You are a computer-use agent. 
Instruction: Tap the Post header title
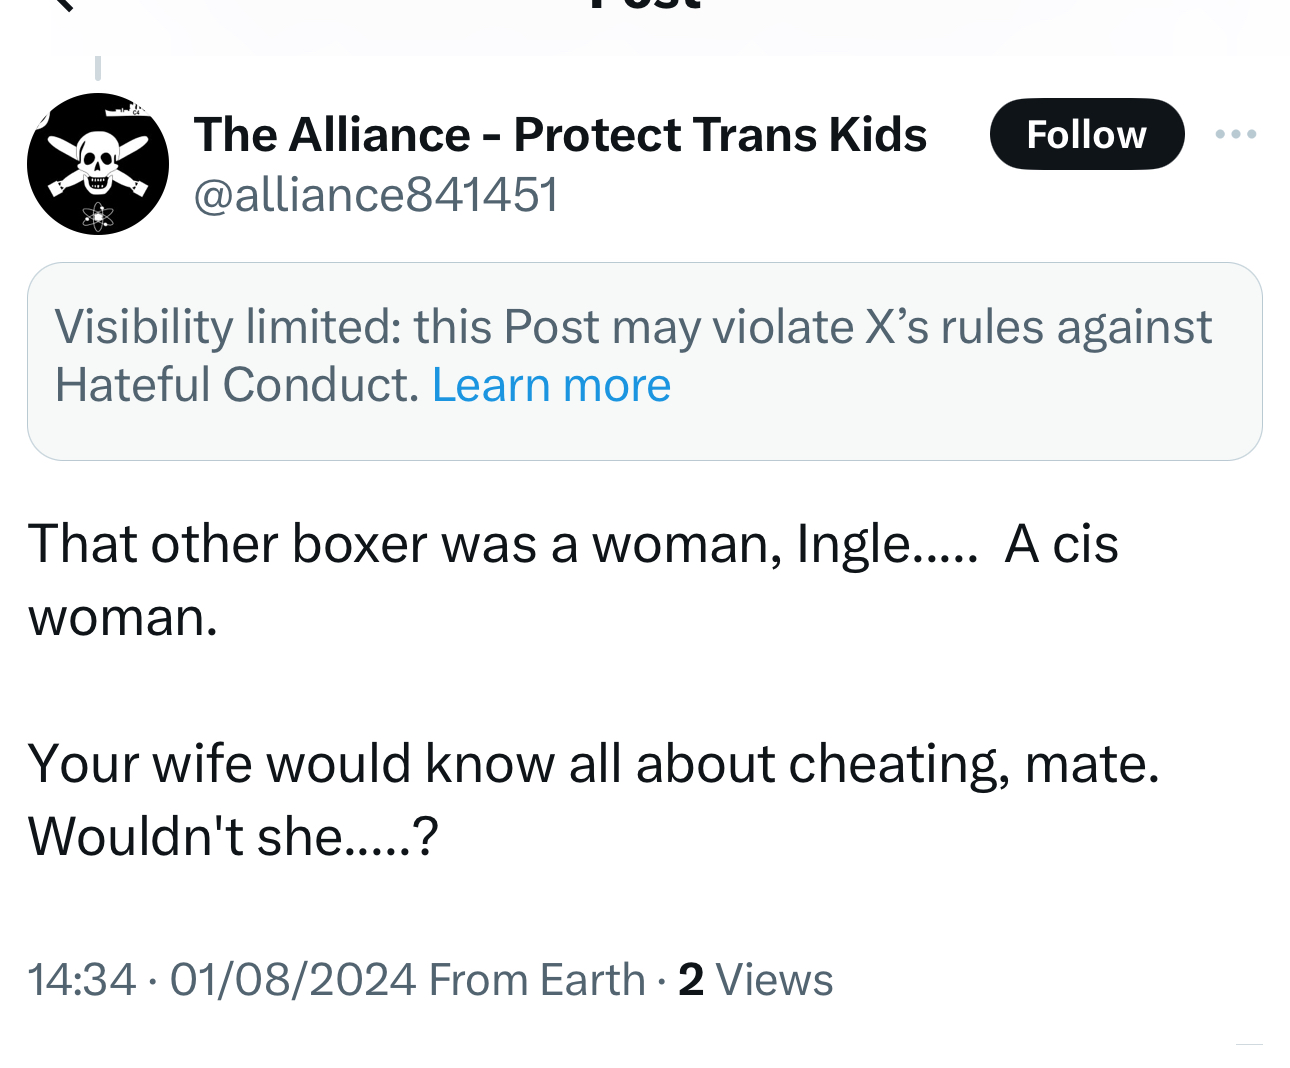(x=645, y=5)
